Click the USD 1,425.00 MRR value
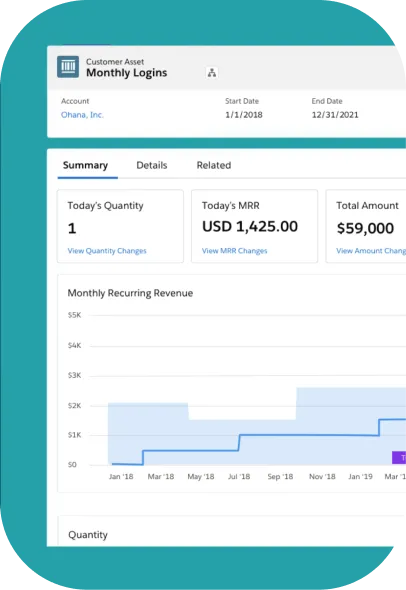This screenshot has width=406, height=590. click(250, 227)
